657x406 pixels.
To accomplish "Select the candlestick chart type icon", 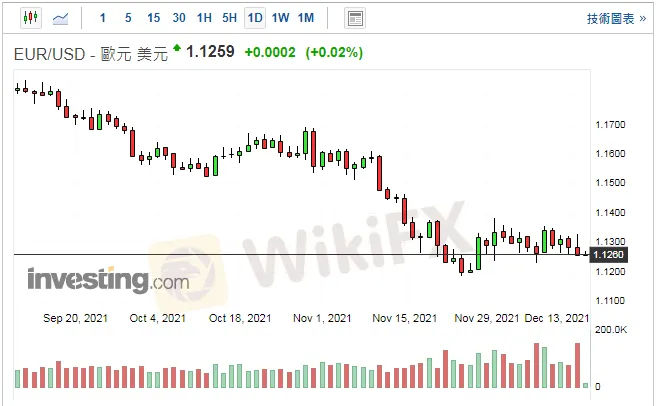I will (28, 18).
